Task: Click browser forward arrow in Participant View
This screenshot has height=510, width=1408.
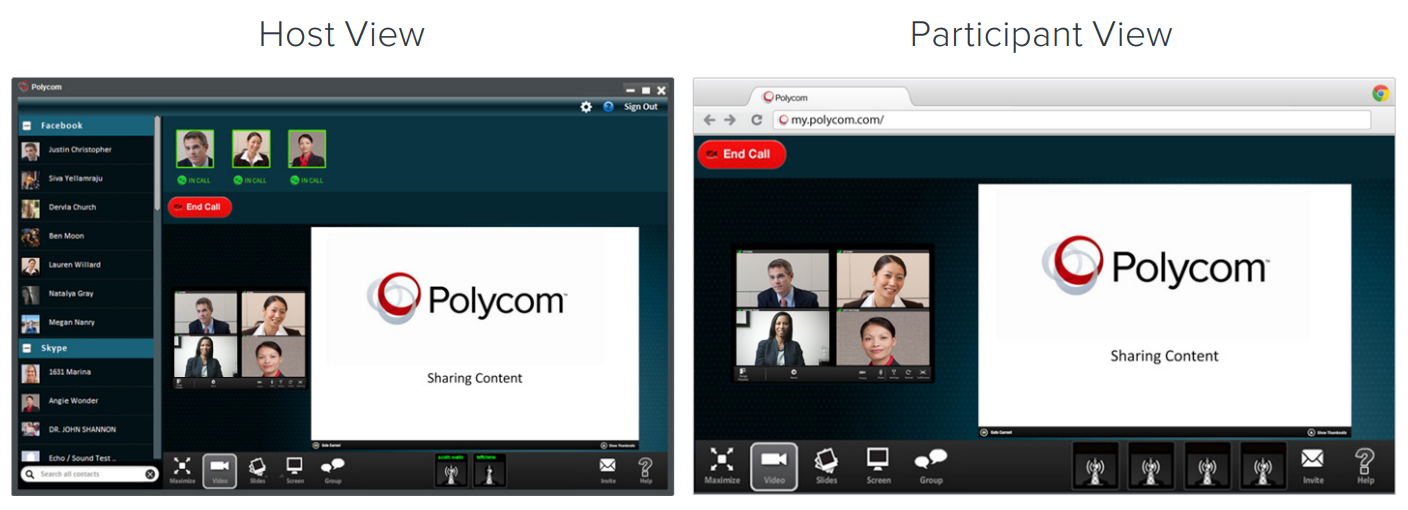Action: (x=731, y=119)
